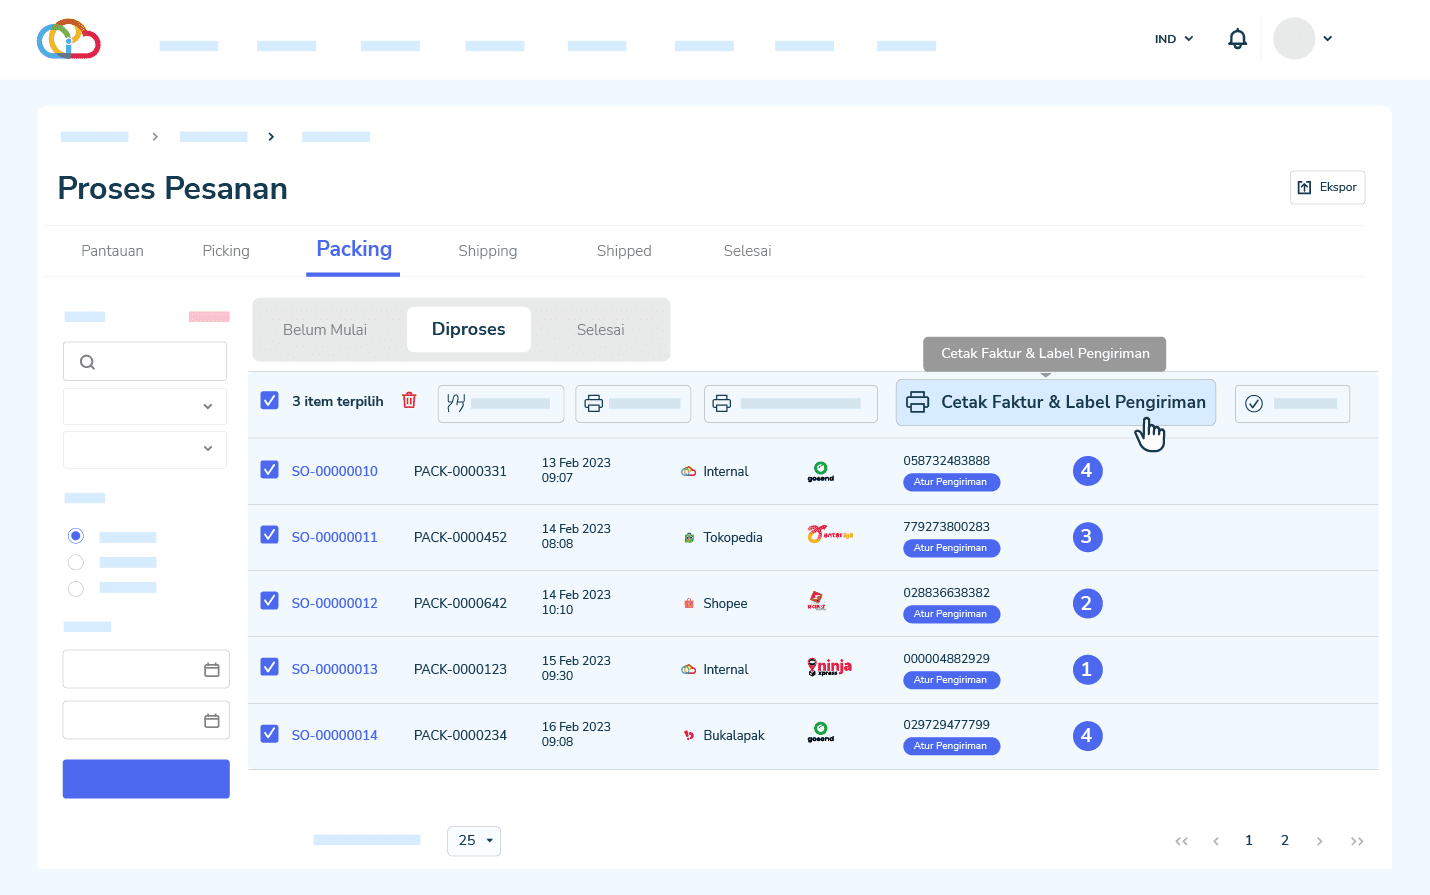This screenshot has width=1430, height=895.
Task: Open the first date calendar icon
Action: click(211, 670)
